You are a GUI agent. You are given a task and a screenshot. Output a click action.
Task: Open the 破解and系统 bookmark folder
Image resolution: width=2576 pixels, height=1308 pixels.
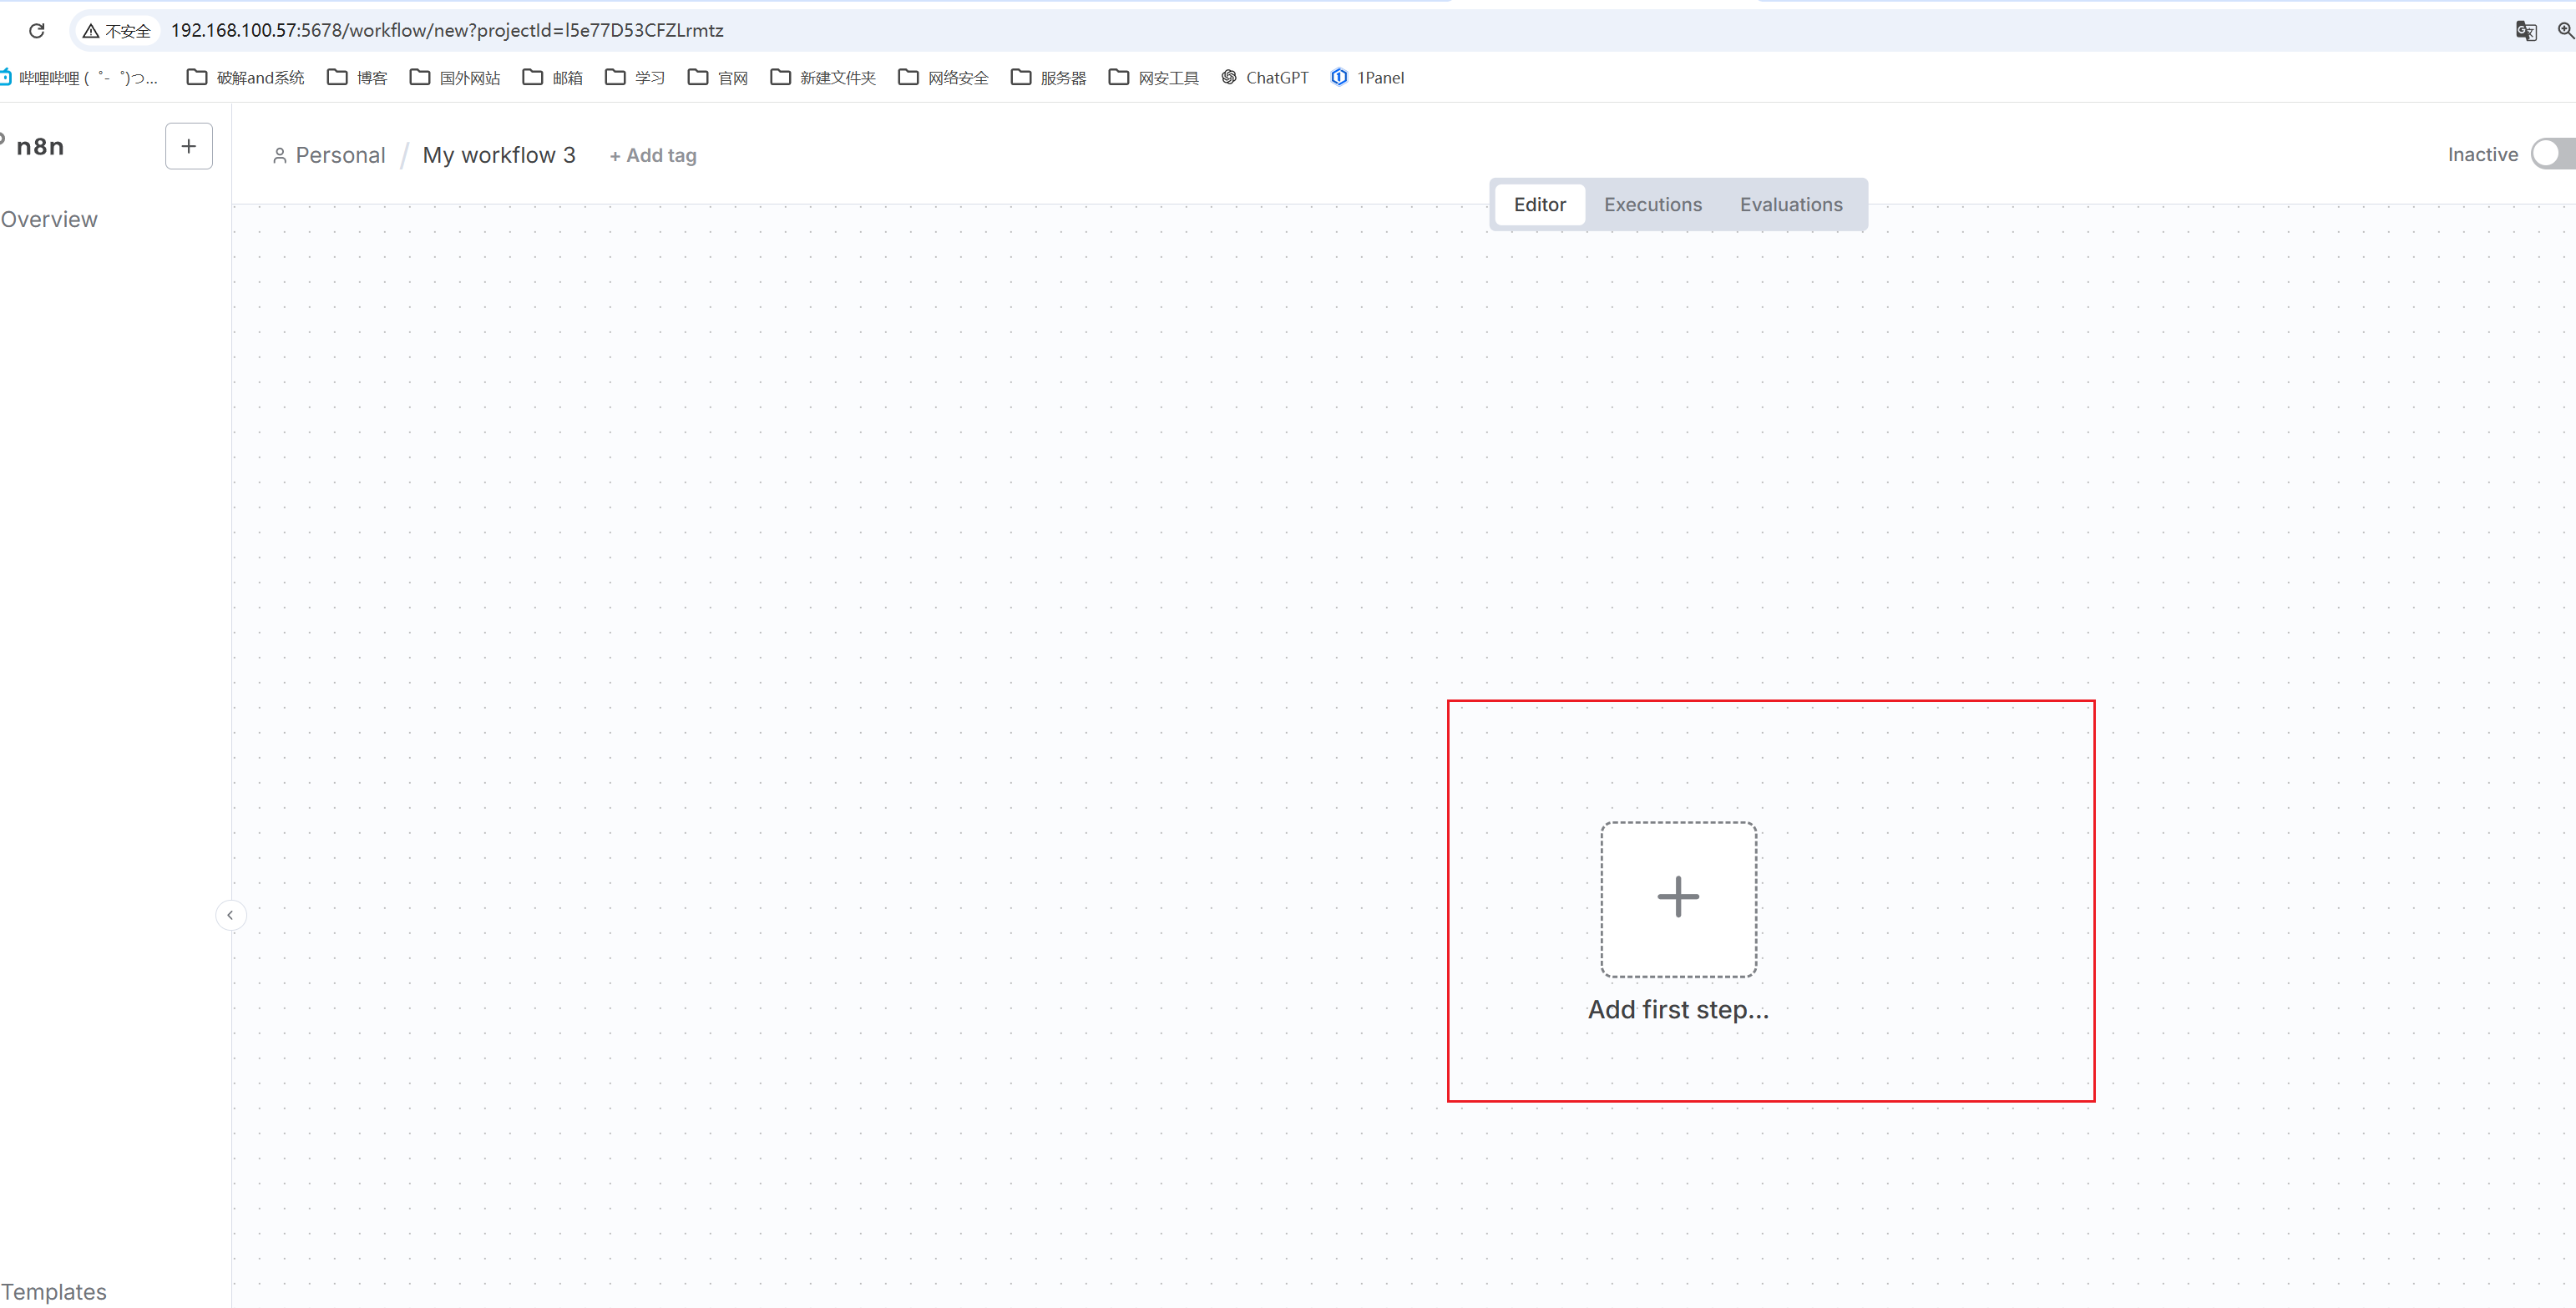click(x=246, y=78)
